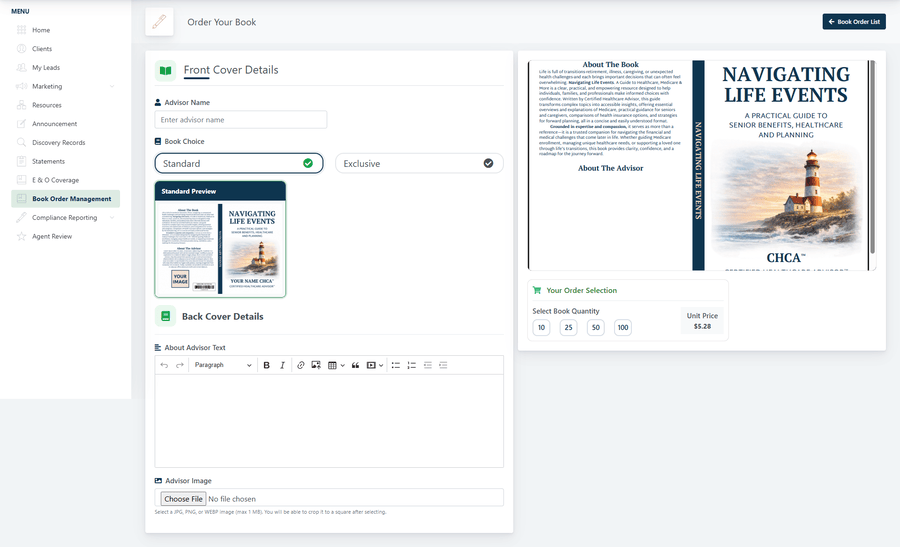The height and width of the screenshot is (547, 900).
Task: Click the pencil icon beside Order Your Book
Action: (x=160, y=22)
